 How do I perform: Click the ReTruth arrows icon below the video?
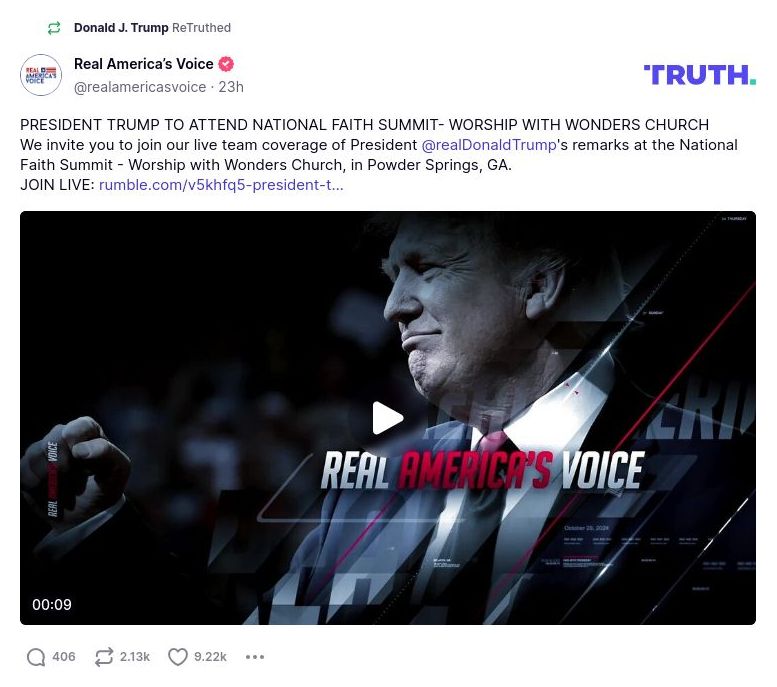[x=104, y=657]
